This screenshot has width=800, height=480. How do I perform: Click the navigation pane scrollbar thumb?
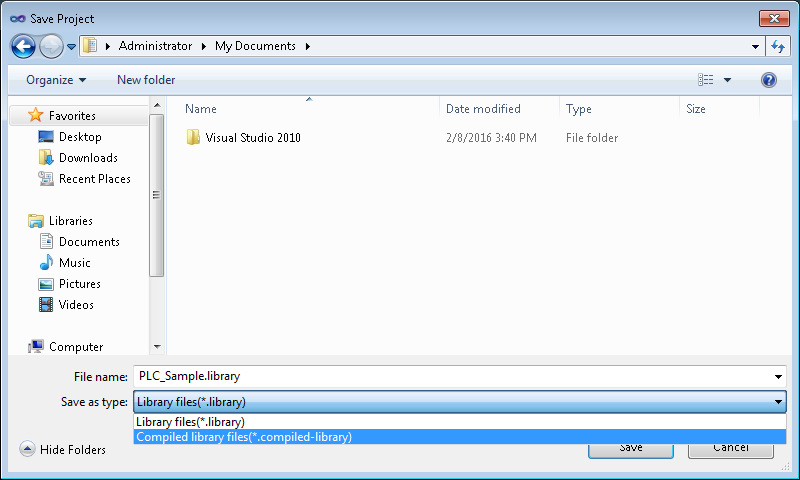point(156,195)
